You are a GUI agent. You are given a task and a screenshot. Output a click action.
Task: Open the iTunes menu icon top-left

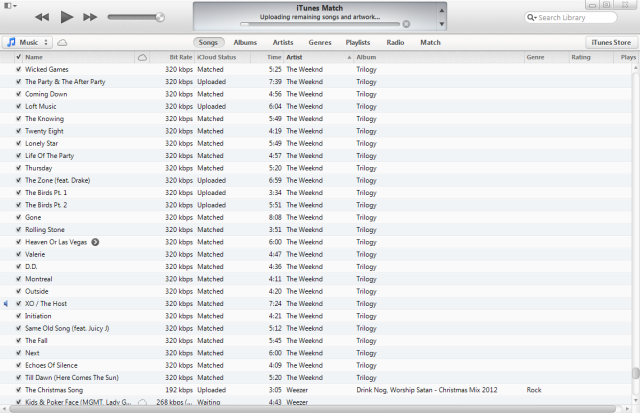tap(10, 6)
